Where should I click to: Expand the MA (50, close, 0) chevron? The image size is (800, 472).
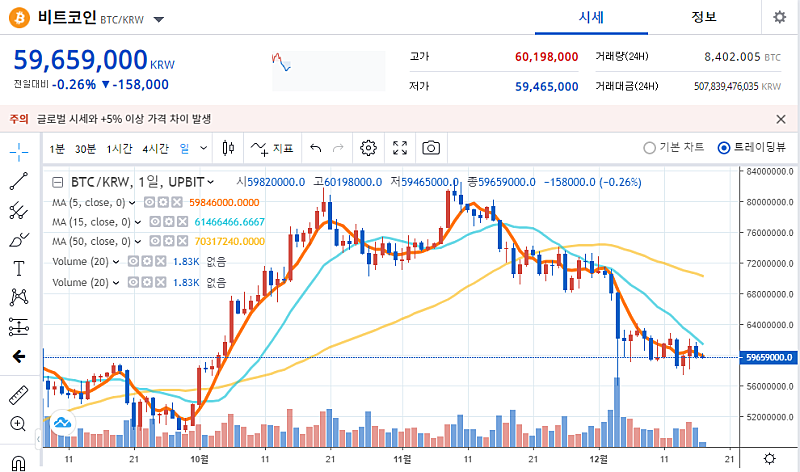[x=138, y=242]
